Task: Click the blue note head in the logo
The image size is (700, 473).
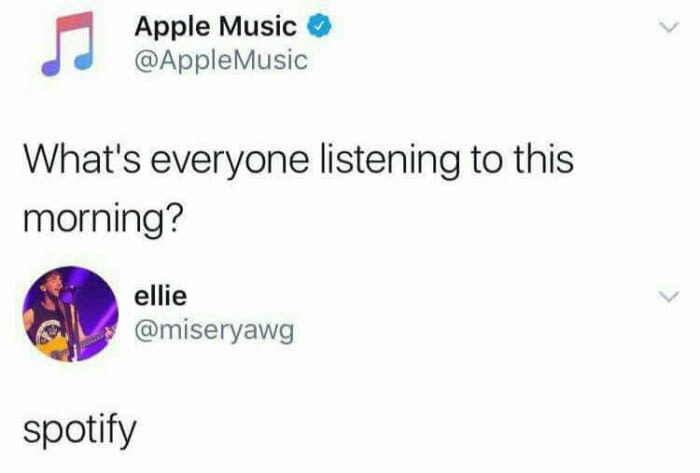Action: pos(84,61)
